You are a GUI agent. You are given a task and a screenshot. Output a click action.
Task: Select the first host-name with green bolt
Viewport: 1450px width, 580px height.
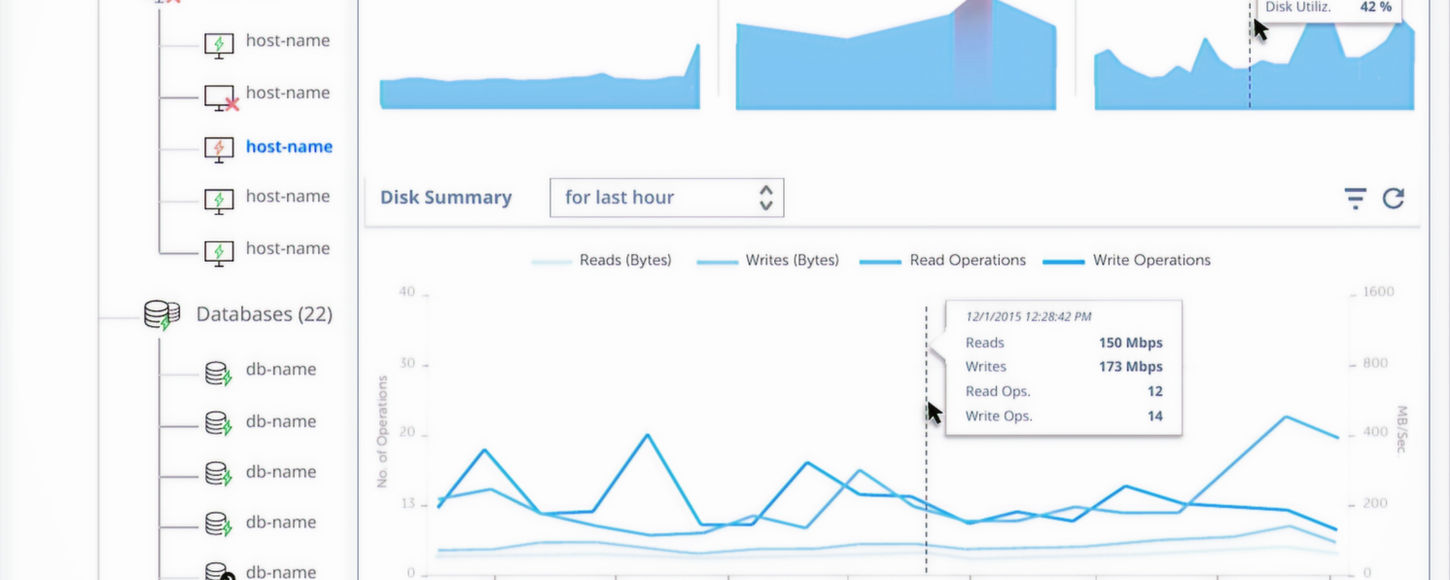click(288, 41)
